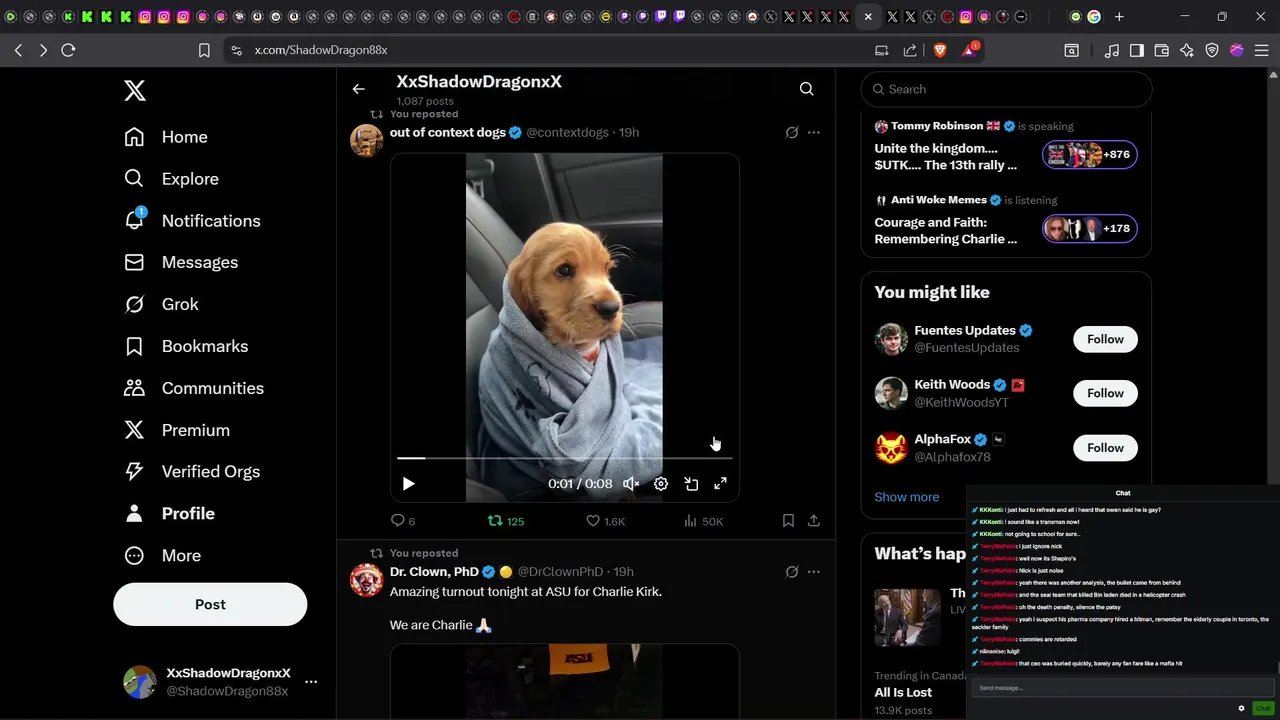Follow Keith Woods
This screenshot has width=1280, height=720.
click(x=1105, y=393)
